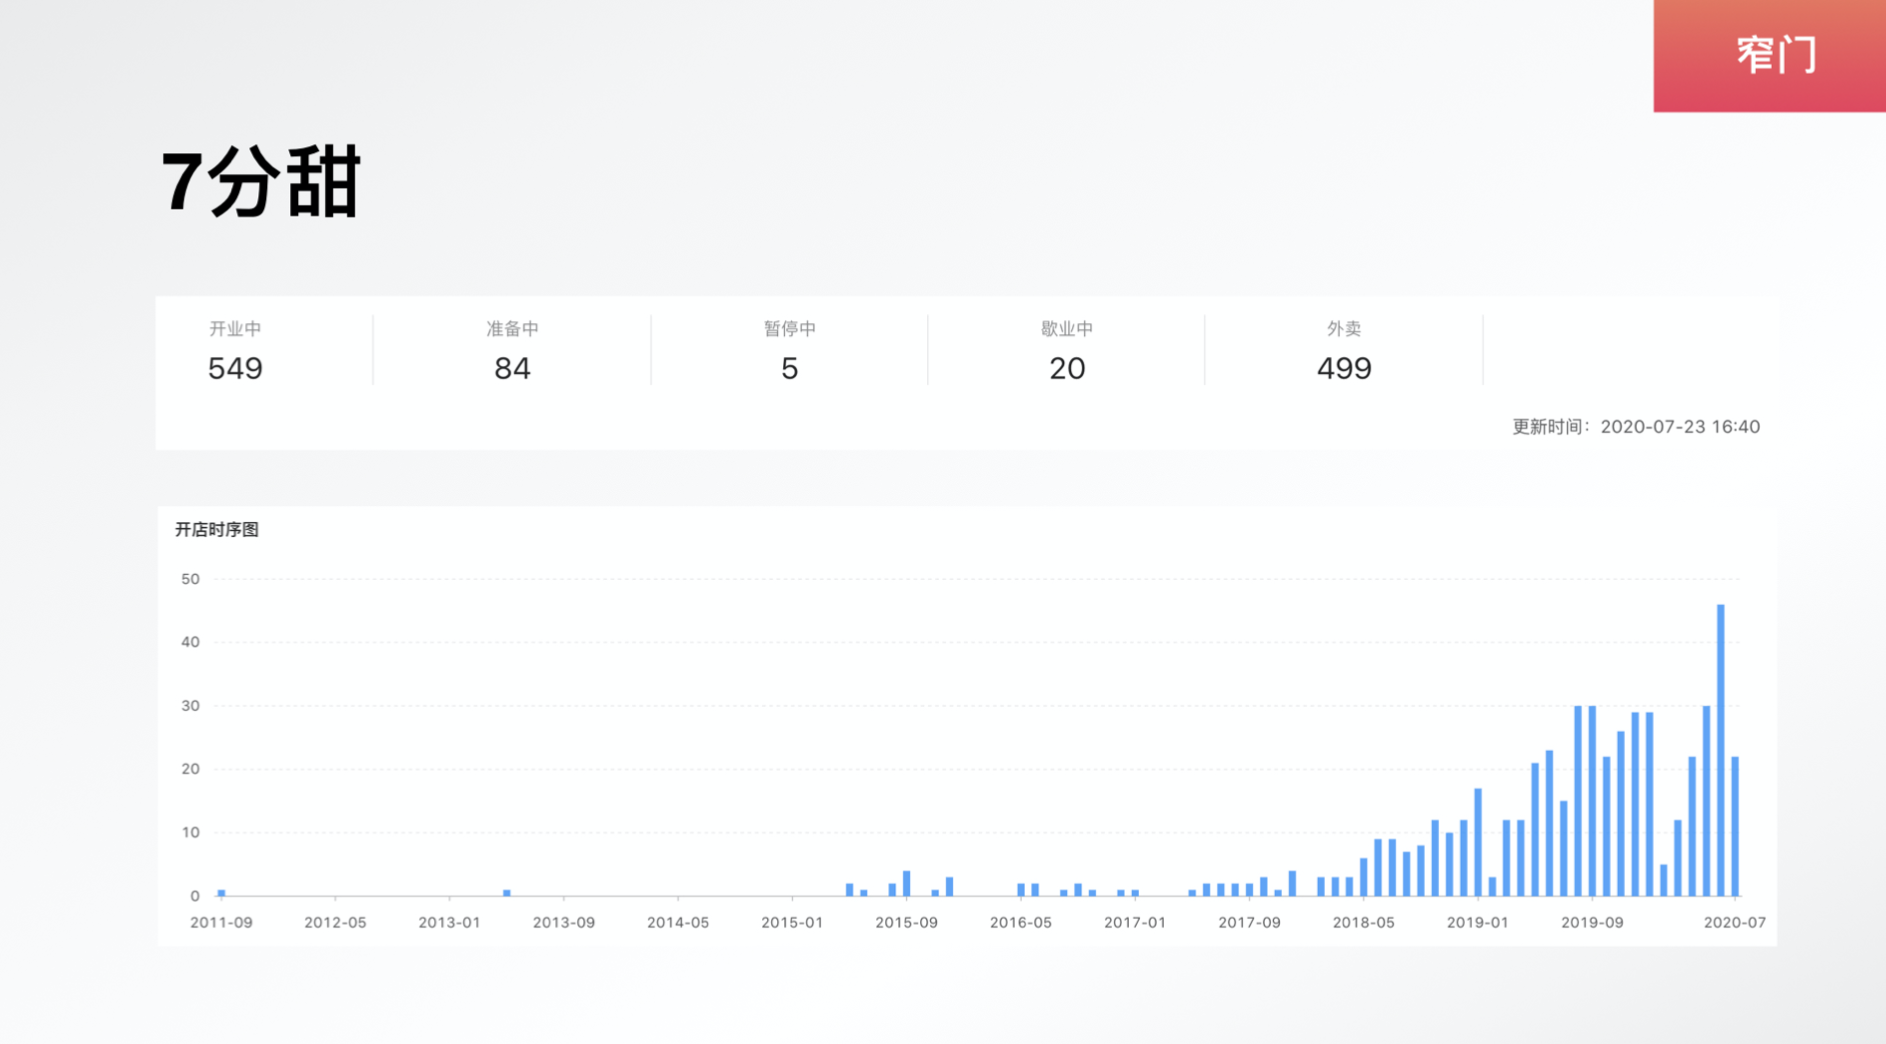Click the y-axis label 40
This screenshot has width=1886, height=1044.
[x=190, y=642]
